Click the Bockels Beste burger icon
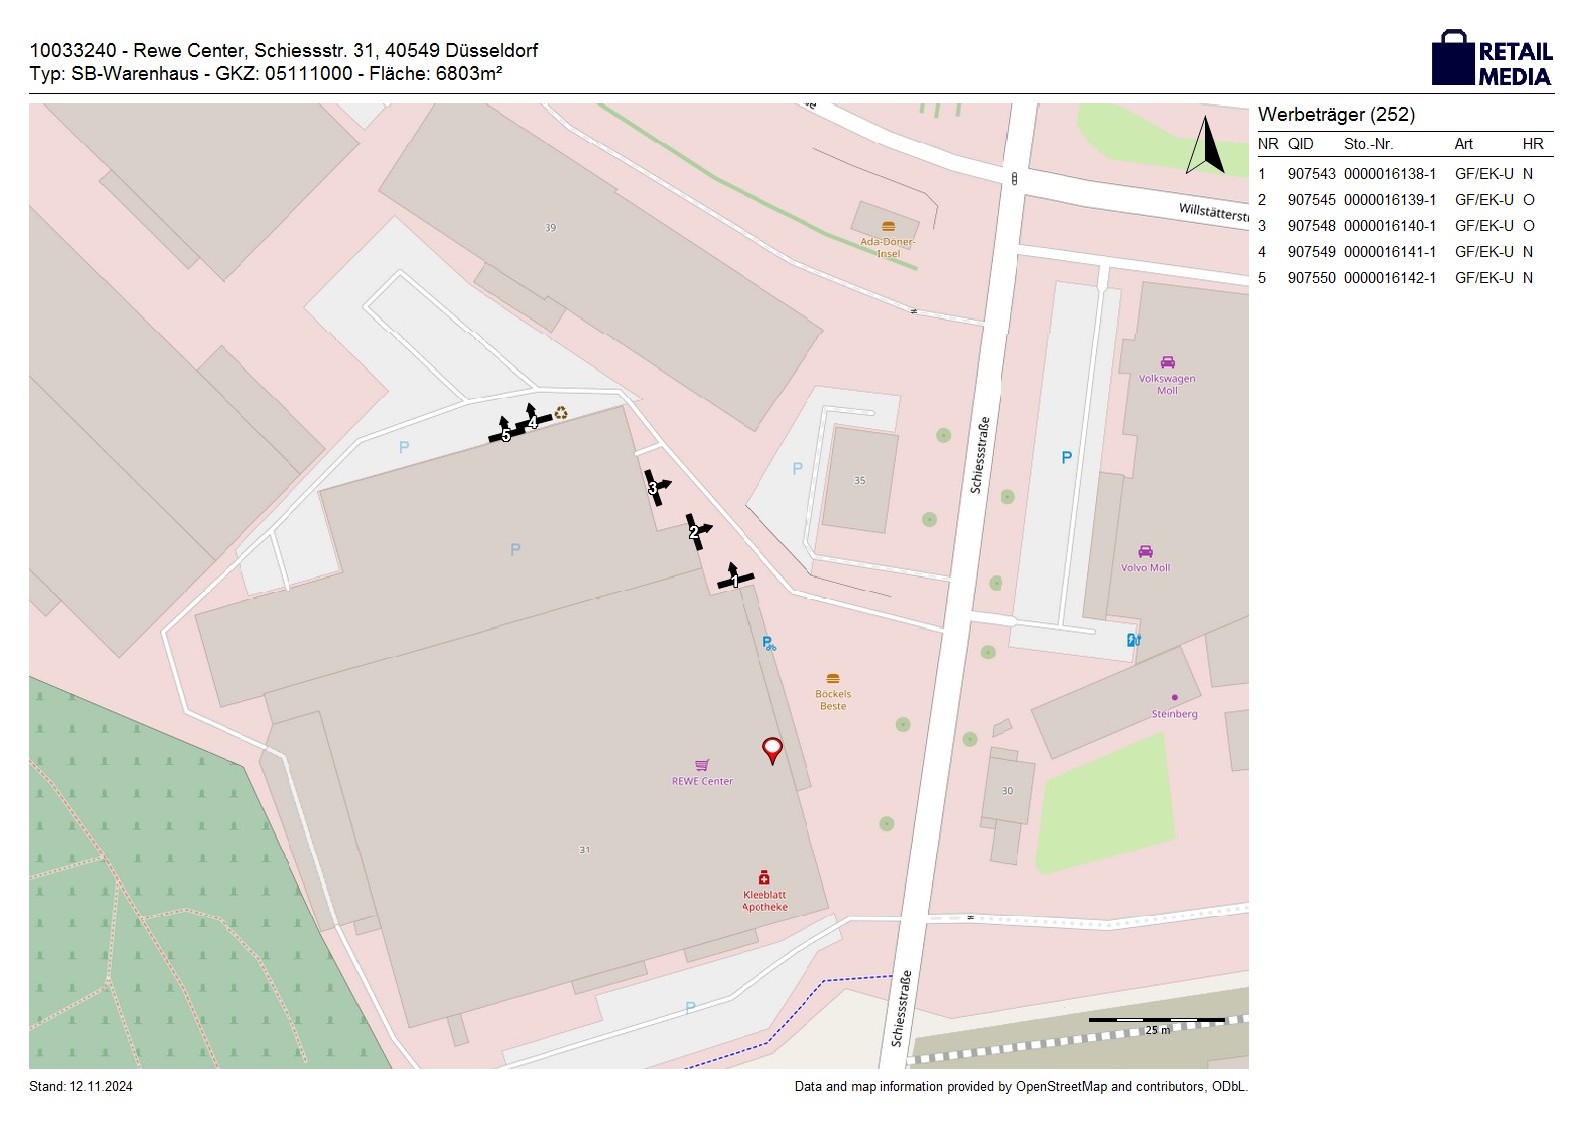Viewport: 1587px width, 1123px height. [833, 679]
